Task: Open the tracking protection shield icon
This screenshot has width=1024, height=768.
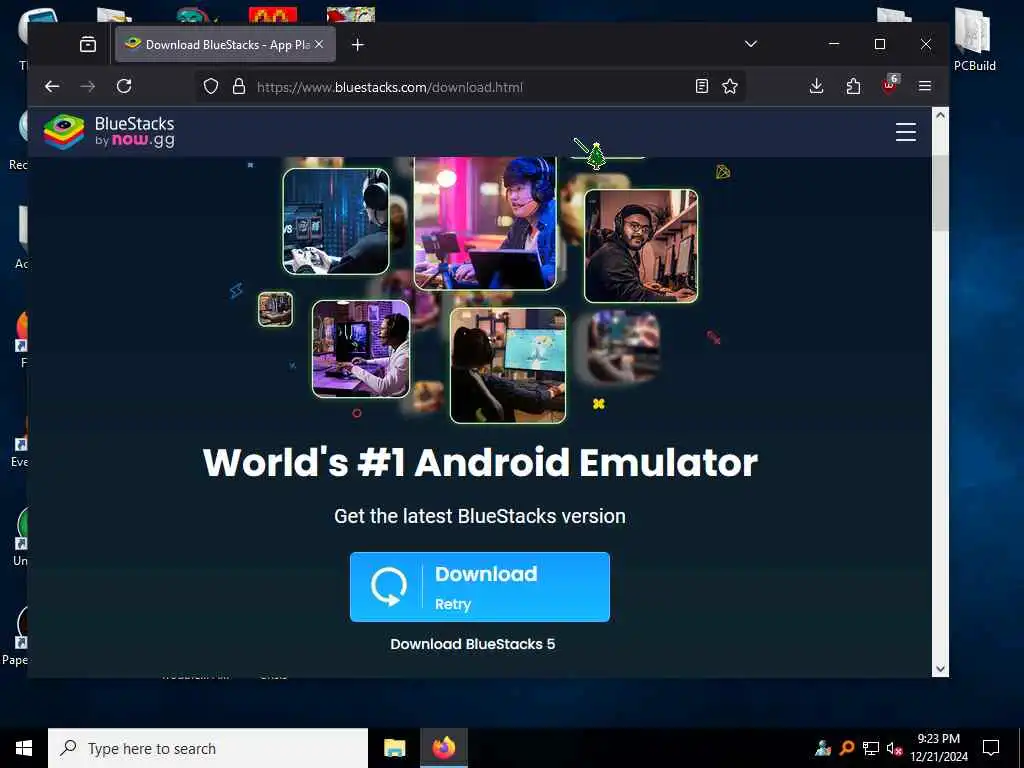Action: [x=211, y=86]
